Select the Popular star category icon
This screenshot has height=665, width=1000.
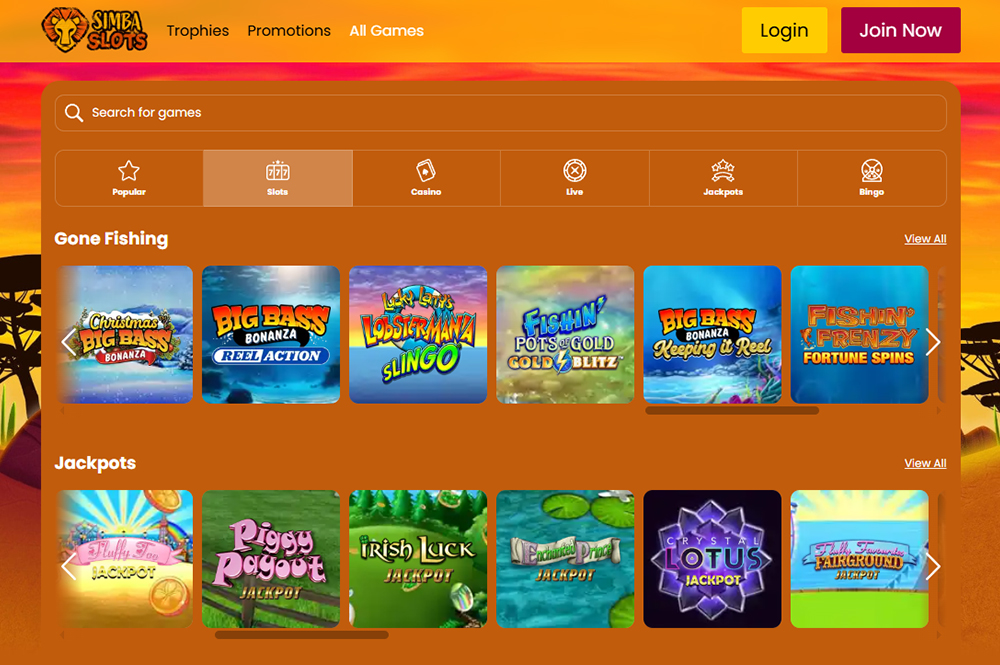click(129, 171)
